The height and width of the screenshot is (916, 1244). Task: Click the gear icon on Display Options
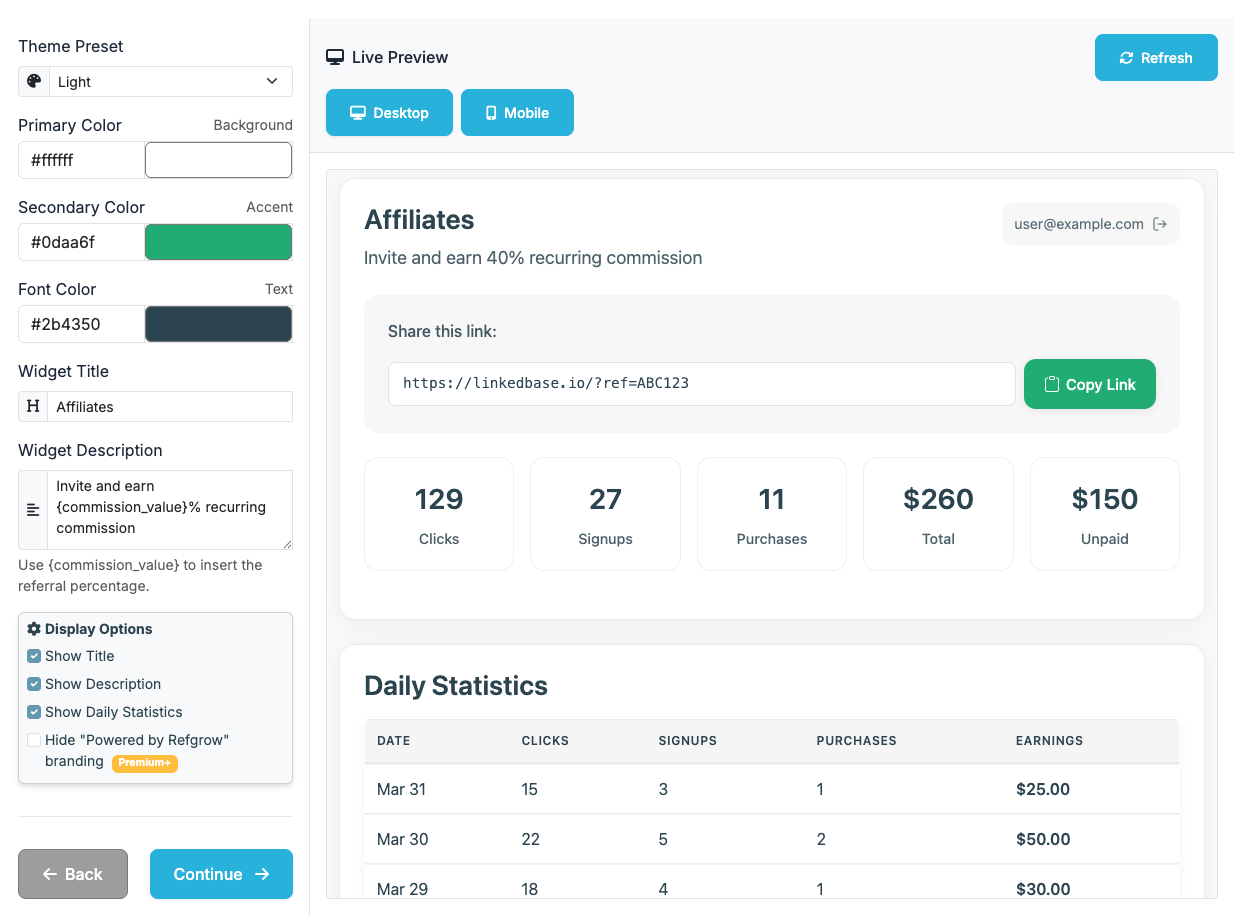tap(32, 628)
